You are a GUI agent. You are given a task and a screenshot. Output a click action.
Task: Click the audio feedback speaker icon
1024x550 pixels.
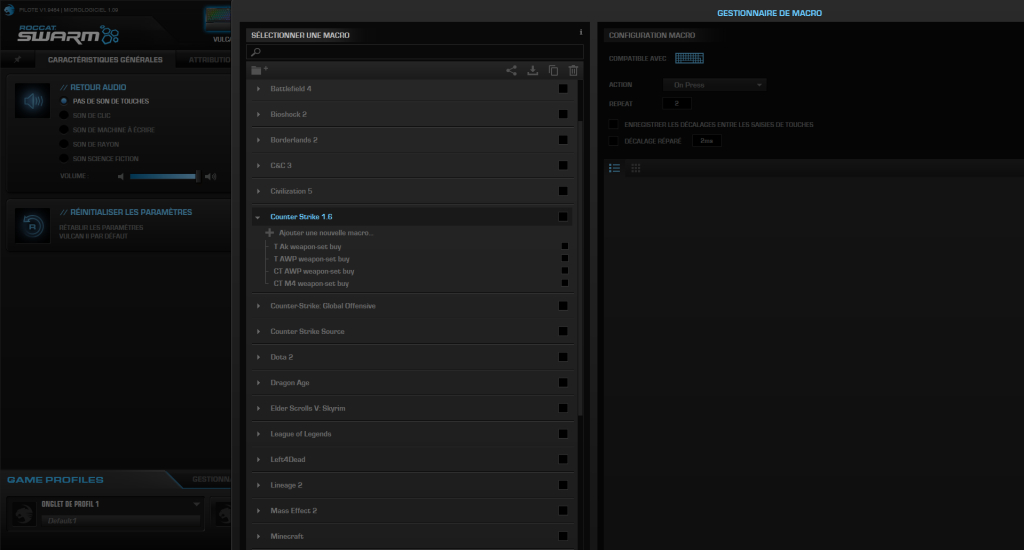pos(33,101)
